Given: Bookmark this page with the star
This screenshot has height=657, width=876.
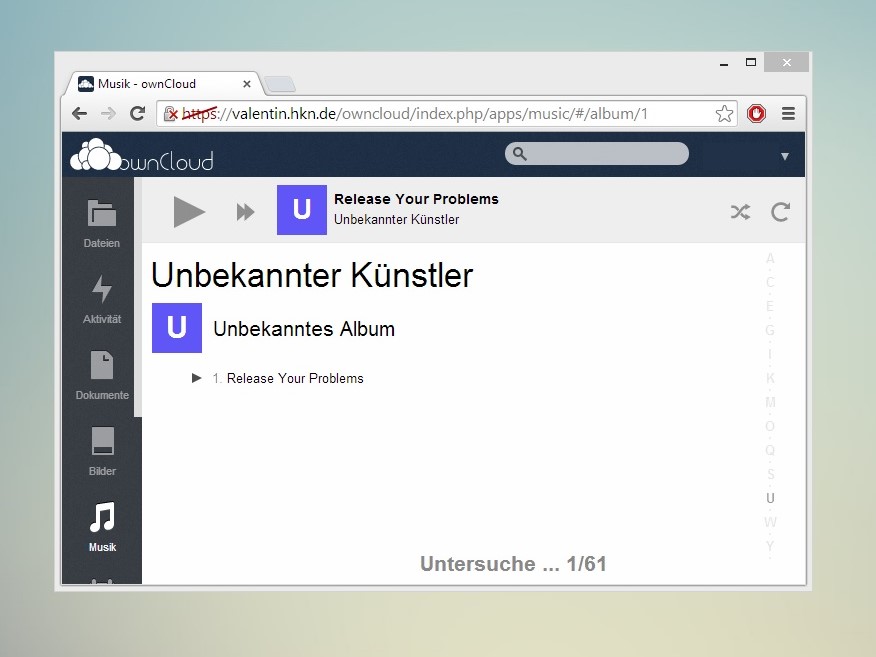Looking at the screenshot, I should point(724,114).
